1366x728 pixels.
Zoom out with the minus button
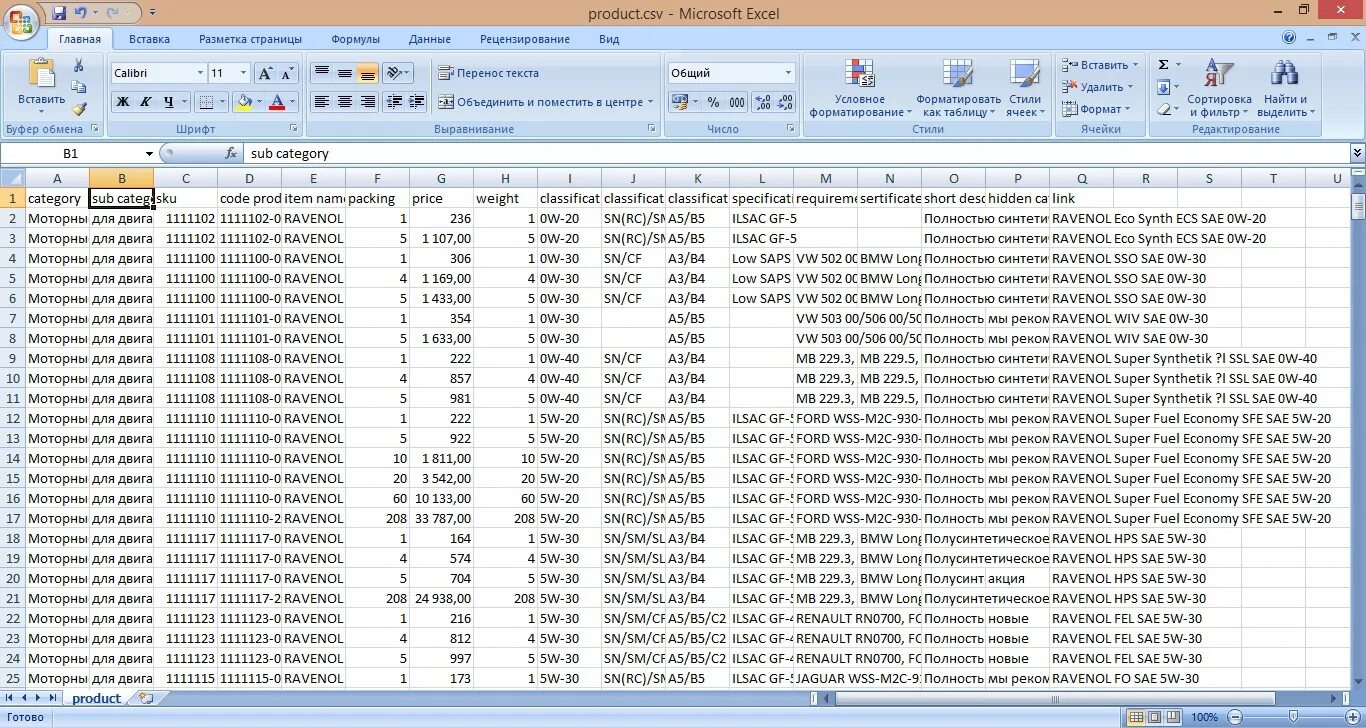[1234, 717]
